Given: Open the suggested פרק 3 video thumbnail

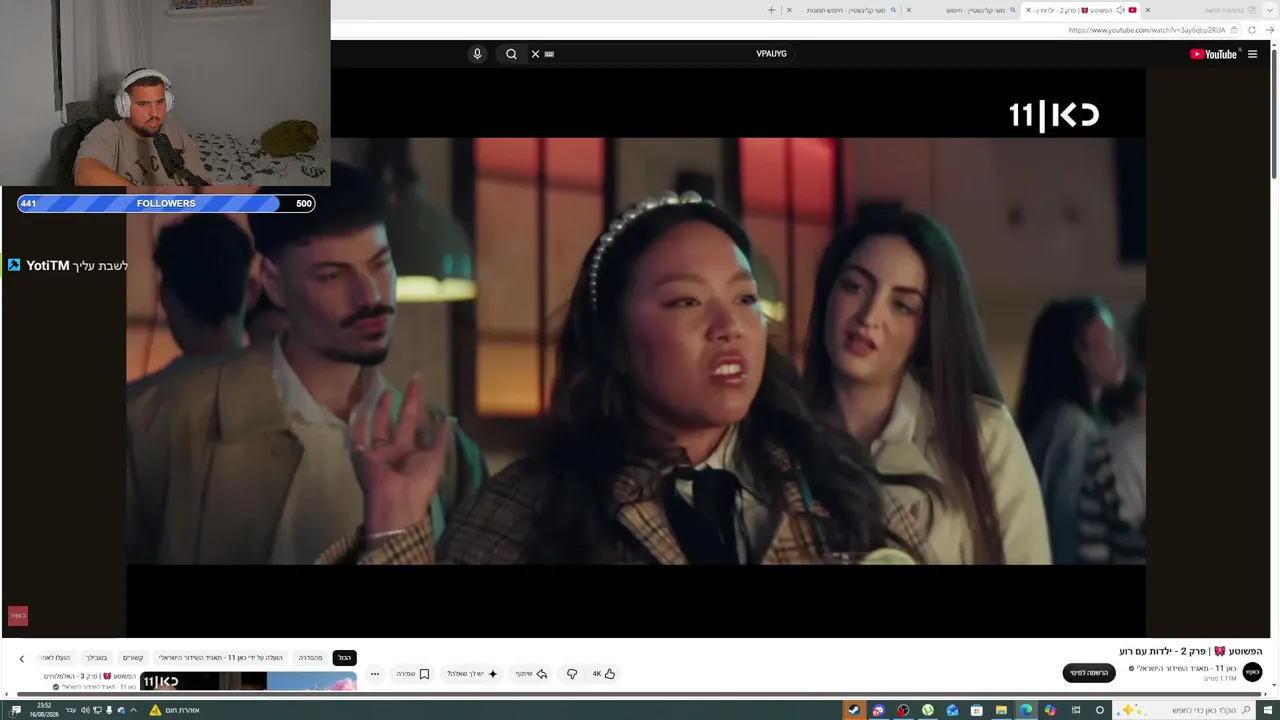Looking at the screenshot, I should pyautogui.click(x=248, y=681).
